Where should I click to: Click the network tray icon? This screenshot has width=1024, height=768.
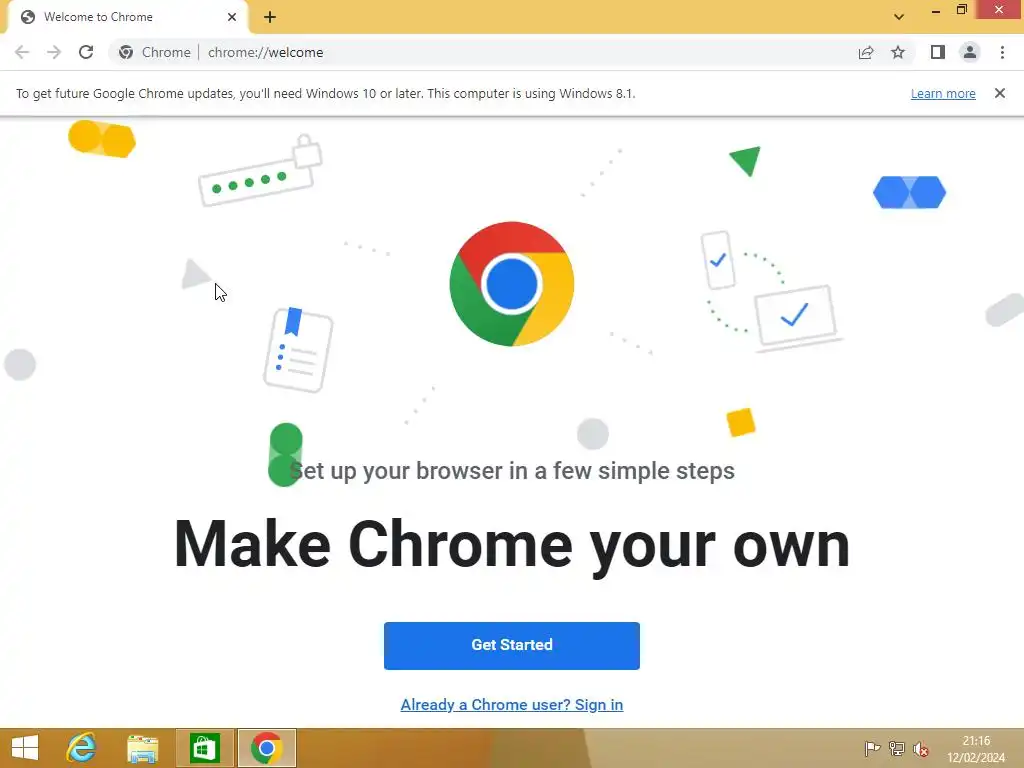[x=897, y=749]
